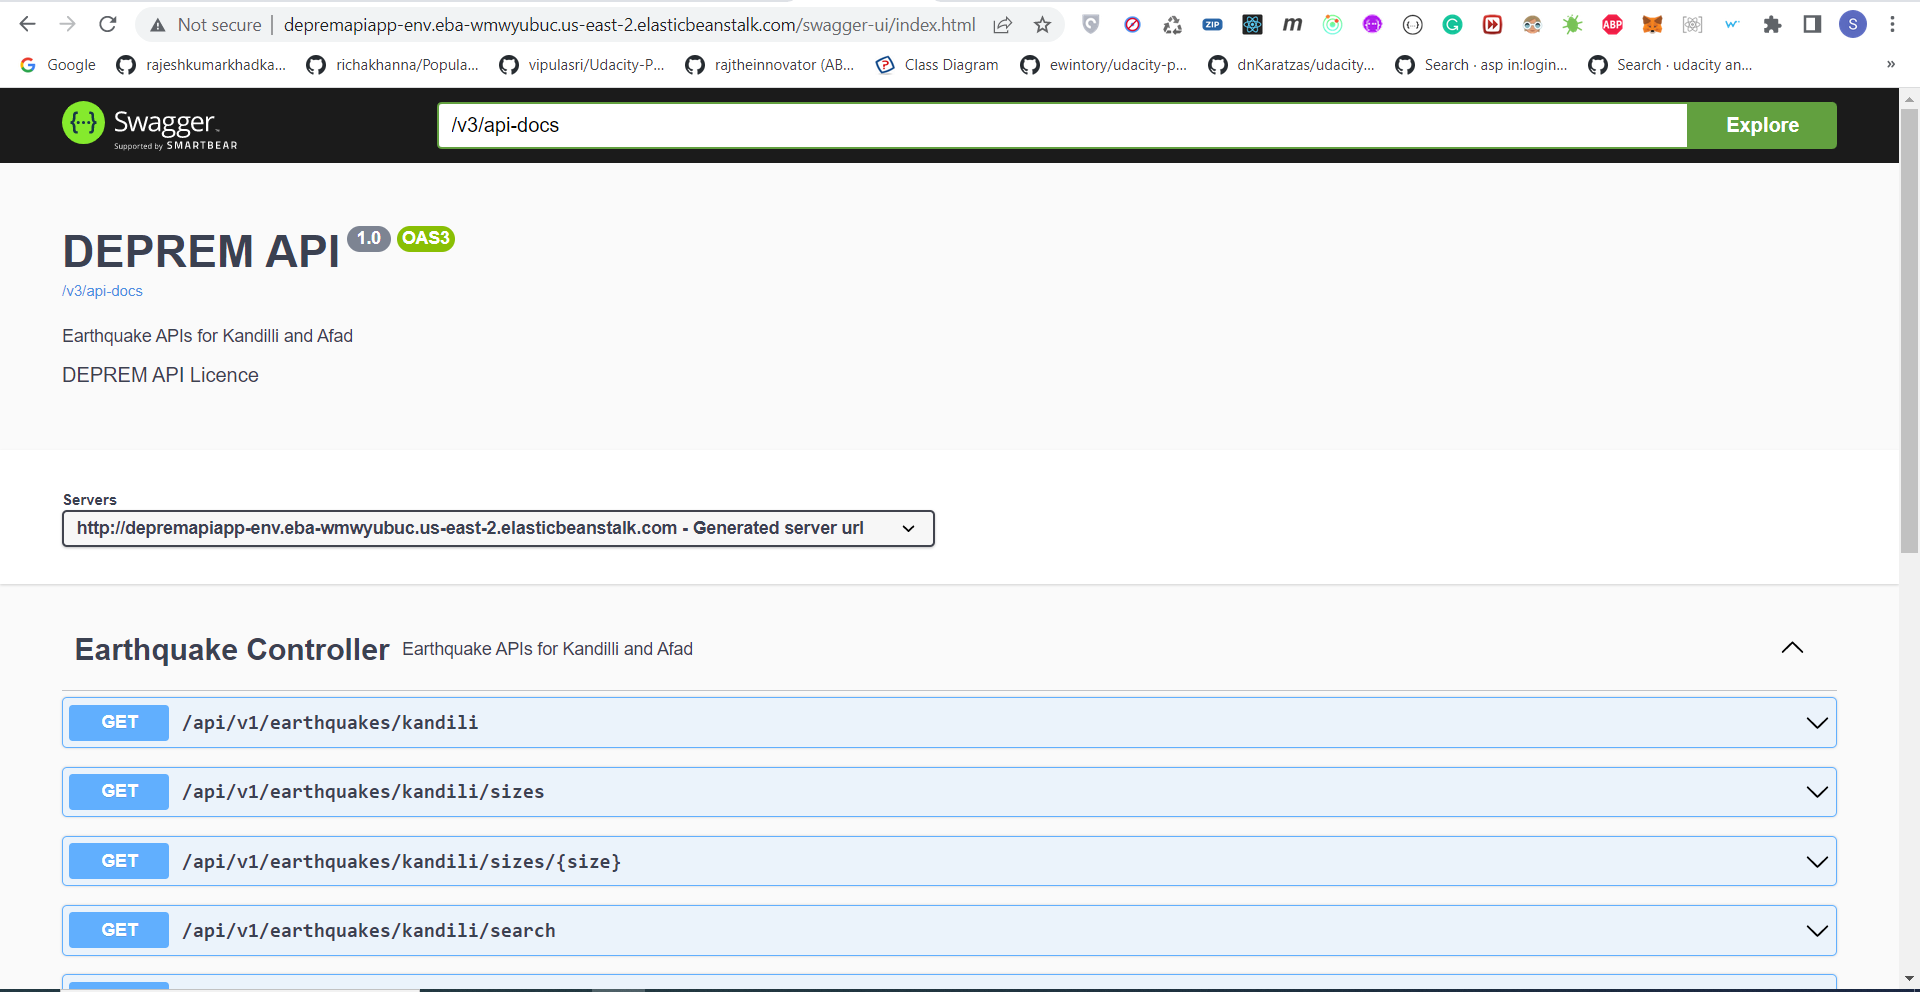Click the 1.0 version badge
The width and height of the screenshot is (1920, 992).
[369, 238]
